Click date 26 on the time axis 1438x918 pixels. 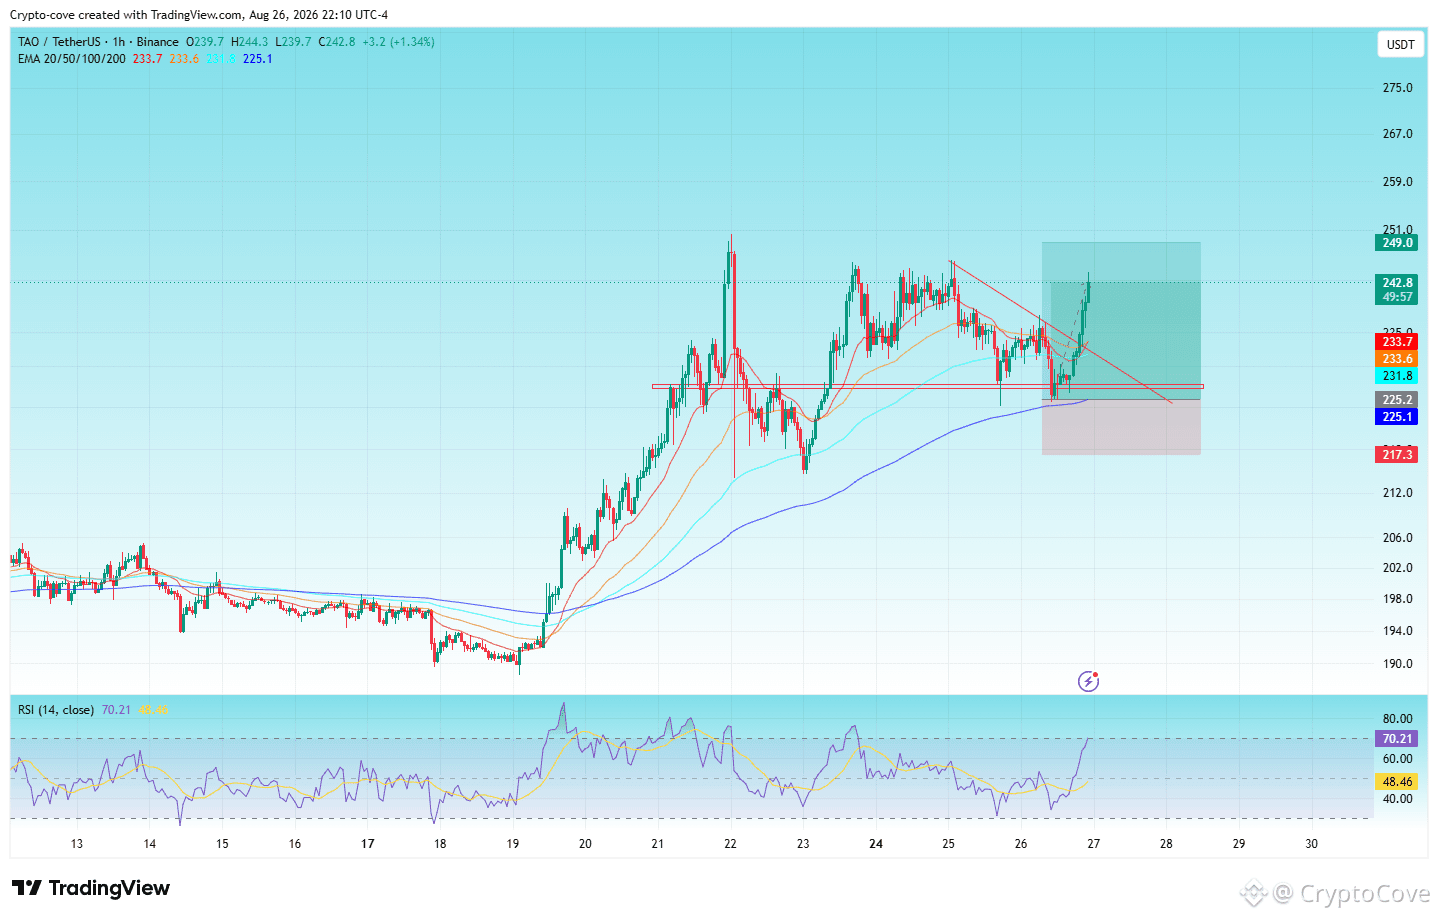(x=1021, y=844)
